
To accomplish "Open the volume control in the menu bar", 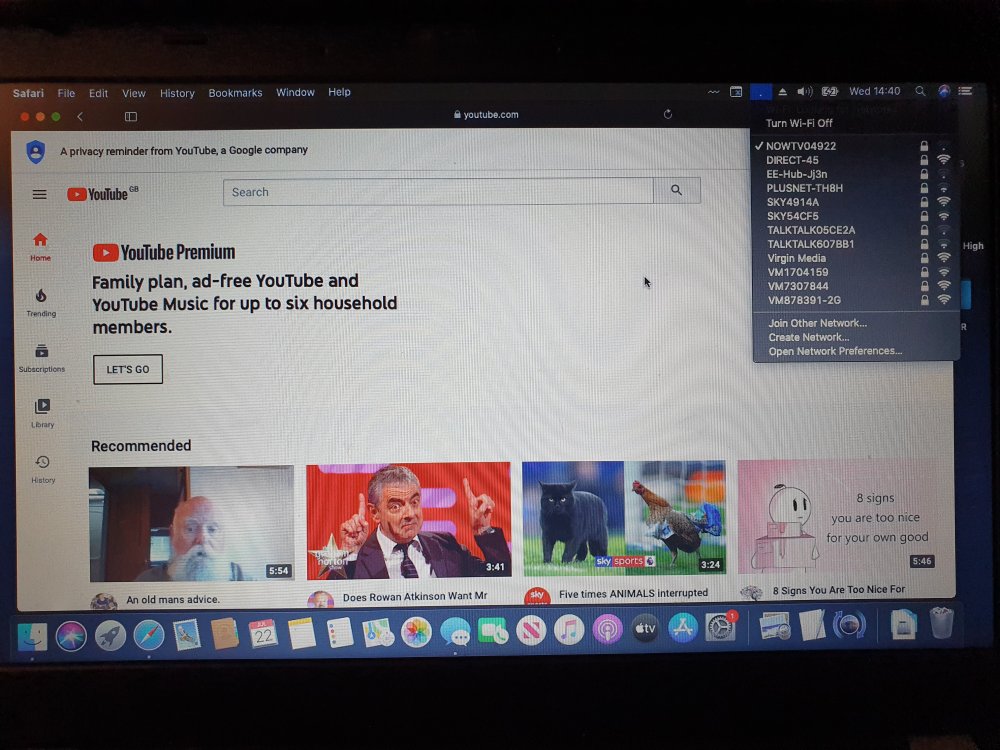I will click(x=805, y=92).
